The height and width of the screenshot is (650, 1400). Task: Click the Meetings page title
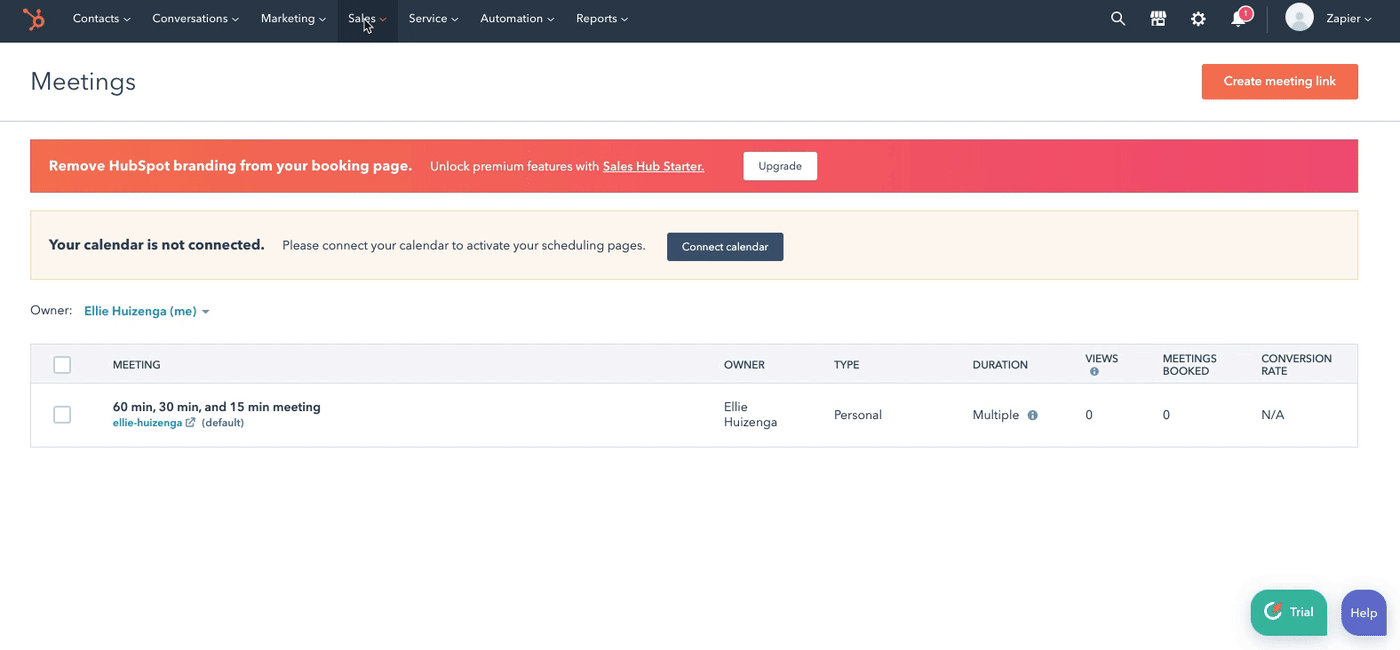pos(83,82)
